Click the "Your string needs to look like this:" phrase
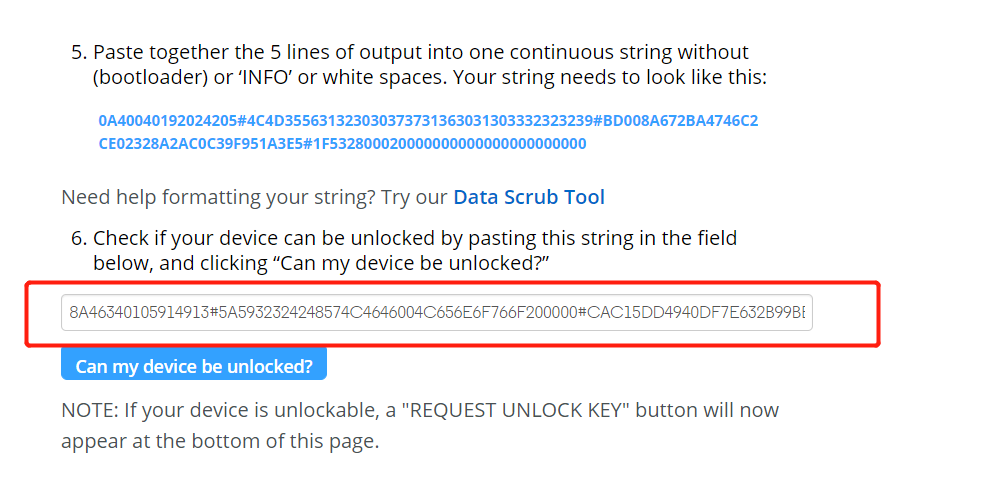This screenshot has width=993, height=488. [x=610, y=78]
